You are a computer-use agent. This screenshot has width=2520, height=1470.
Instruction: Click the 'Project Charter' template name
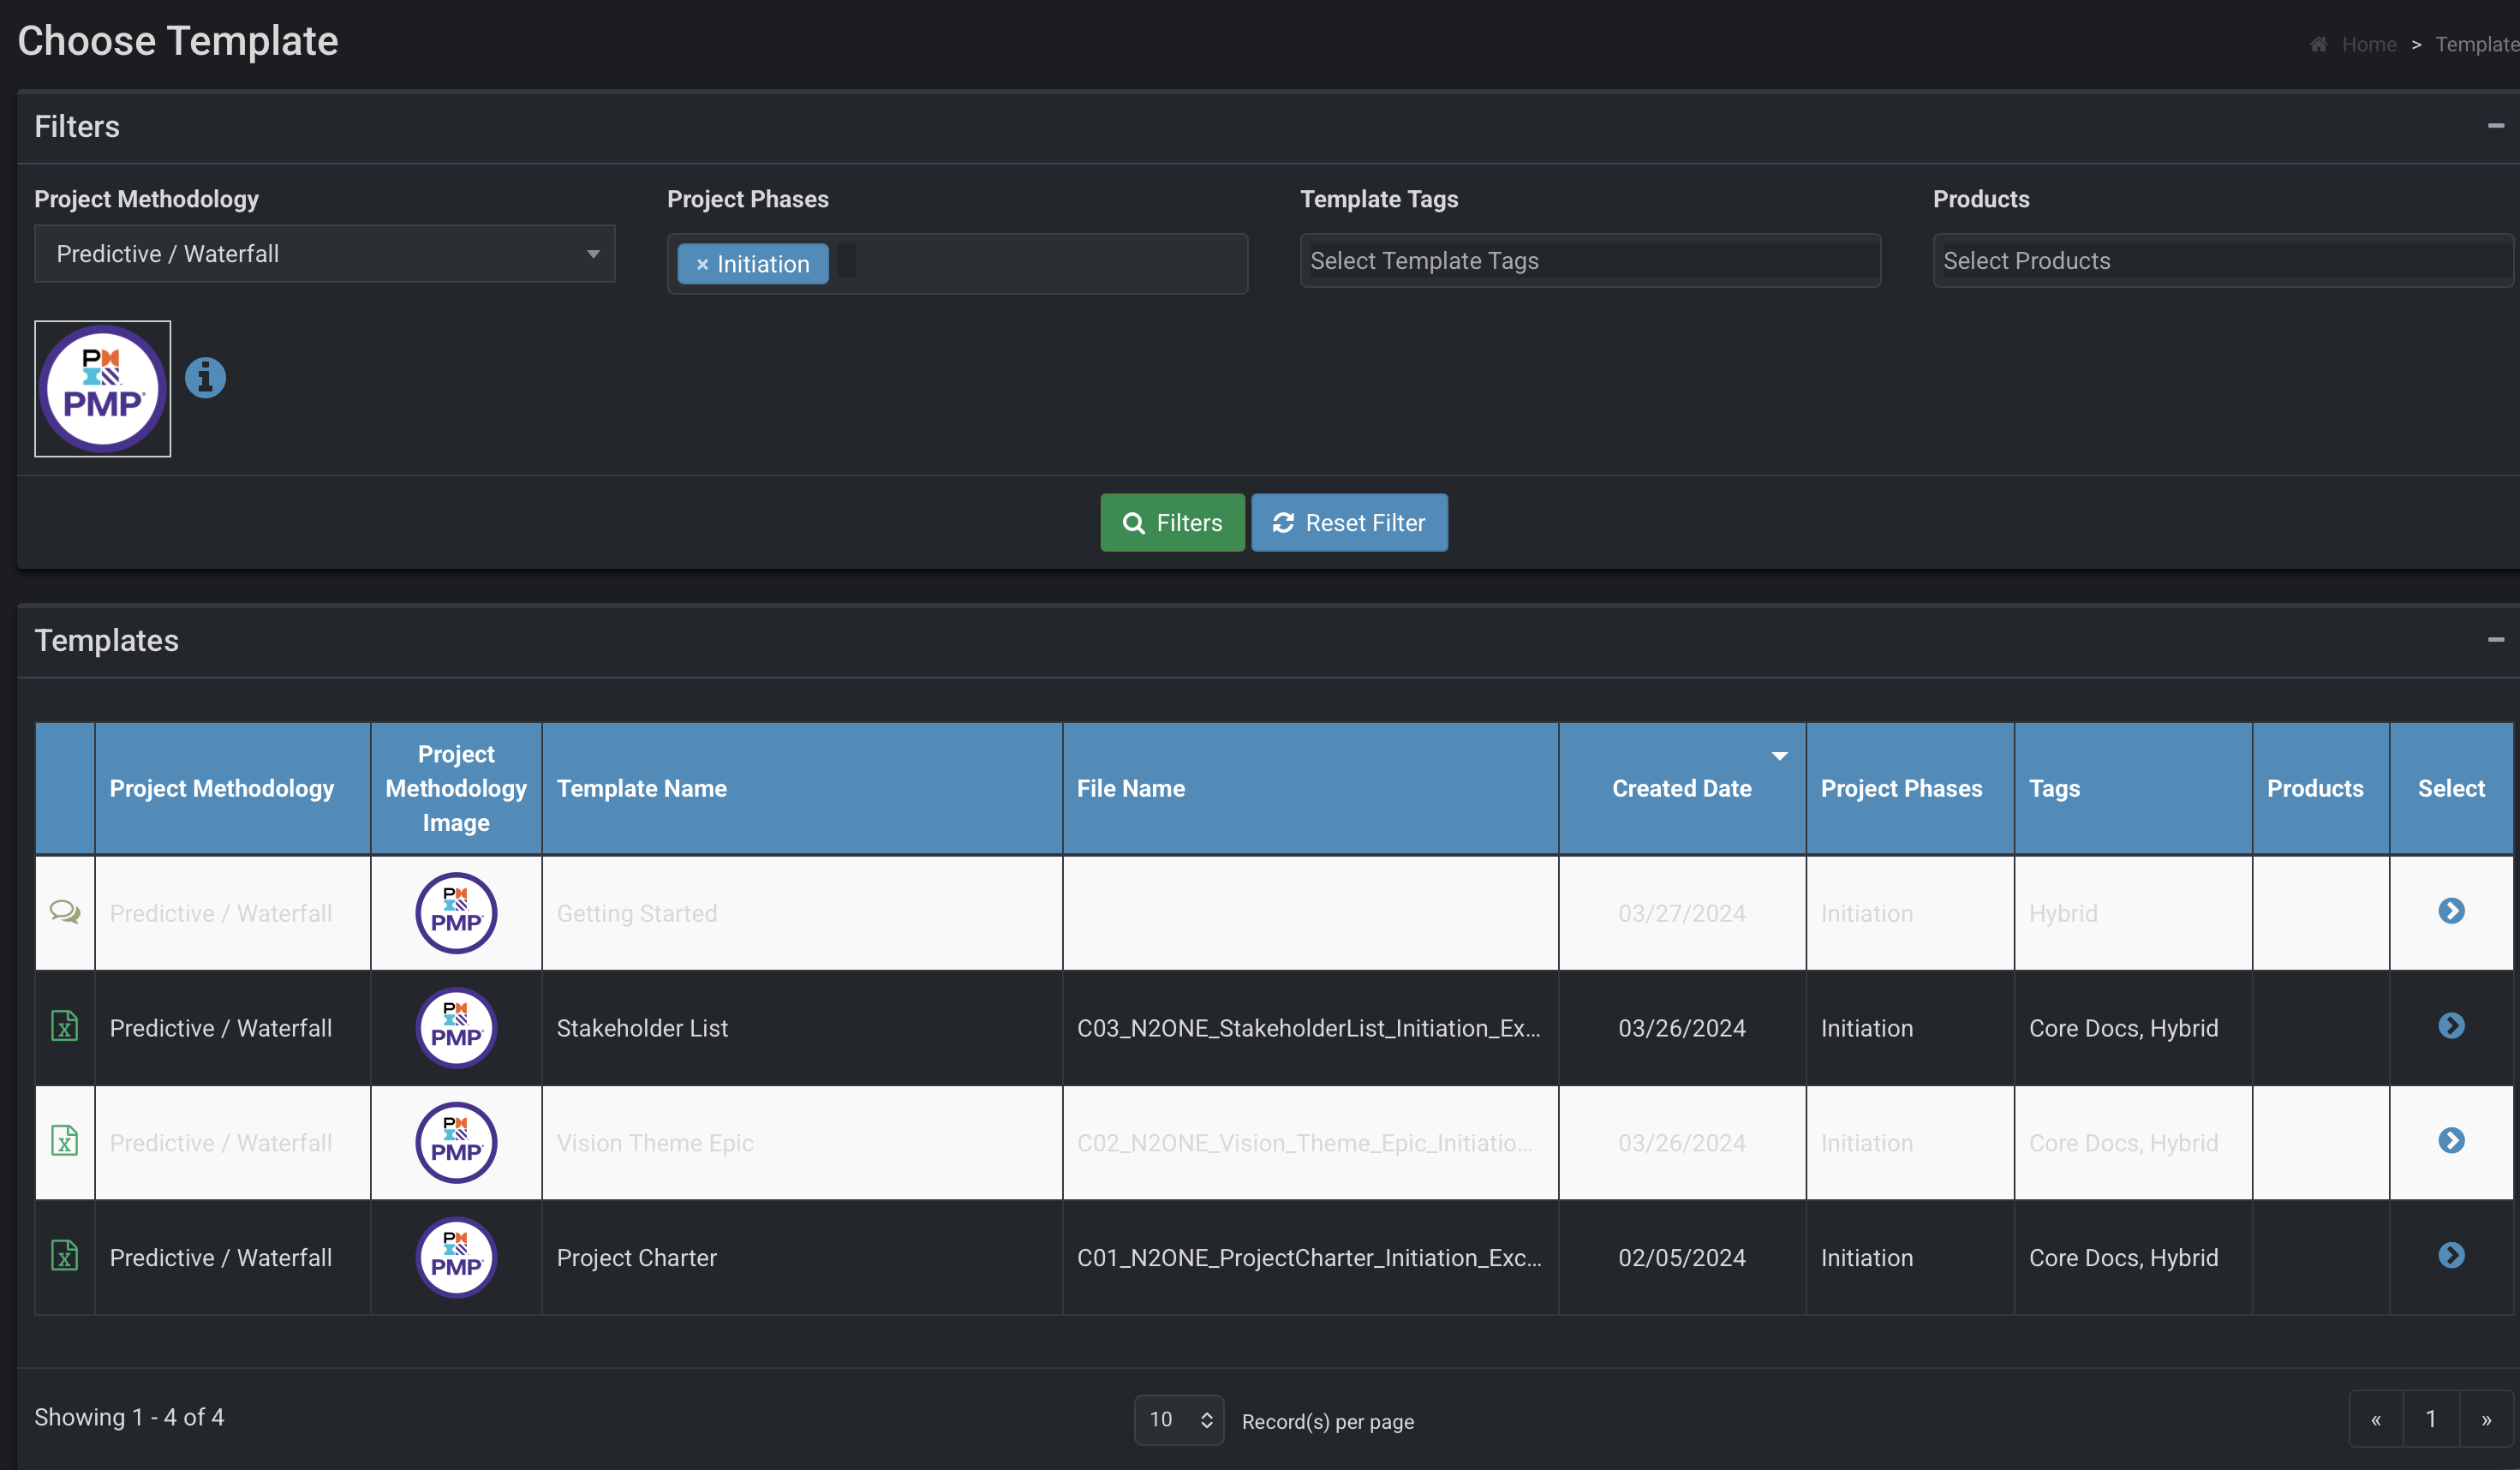pos(637,1257)
